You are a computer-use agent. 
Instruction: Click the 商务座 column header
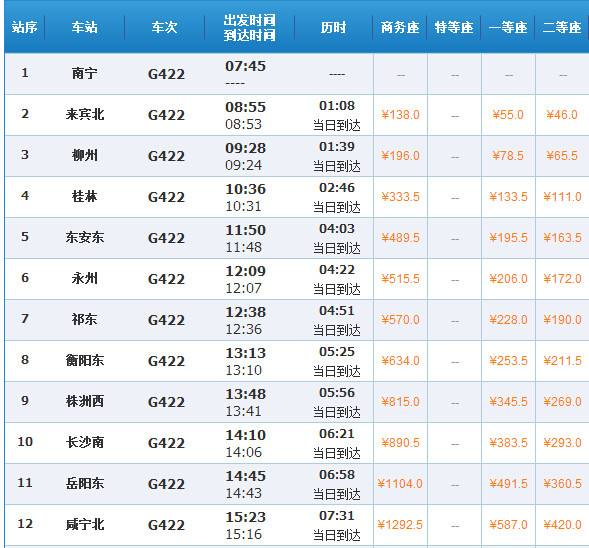pyautogui.click(x=400, y=27)
